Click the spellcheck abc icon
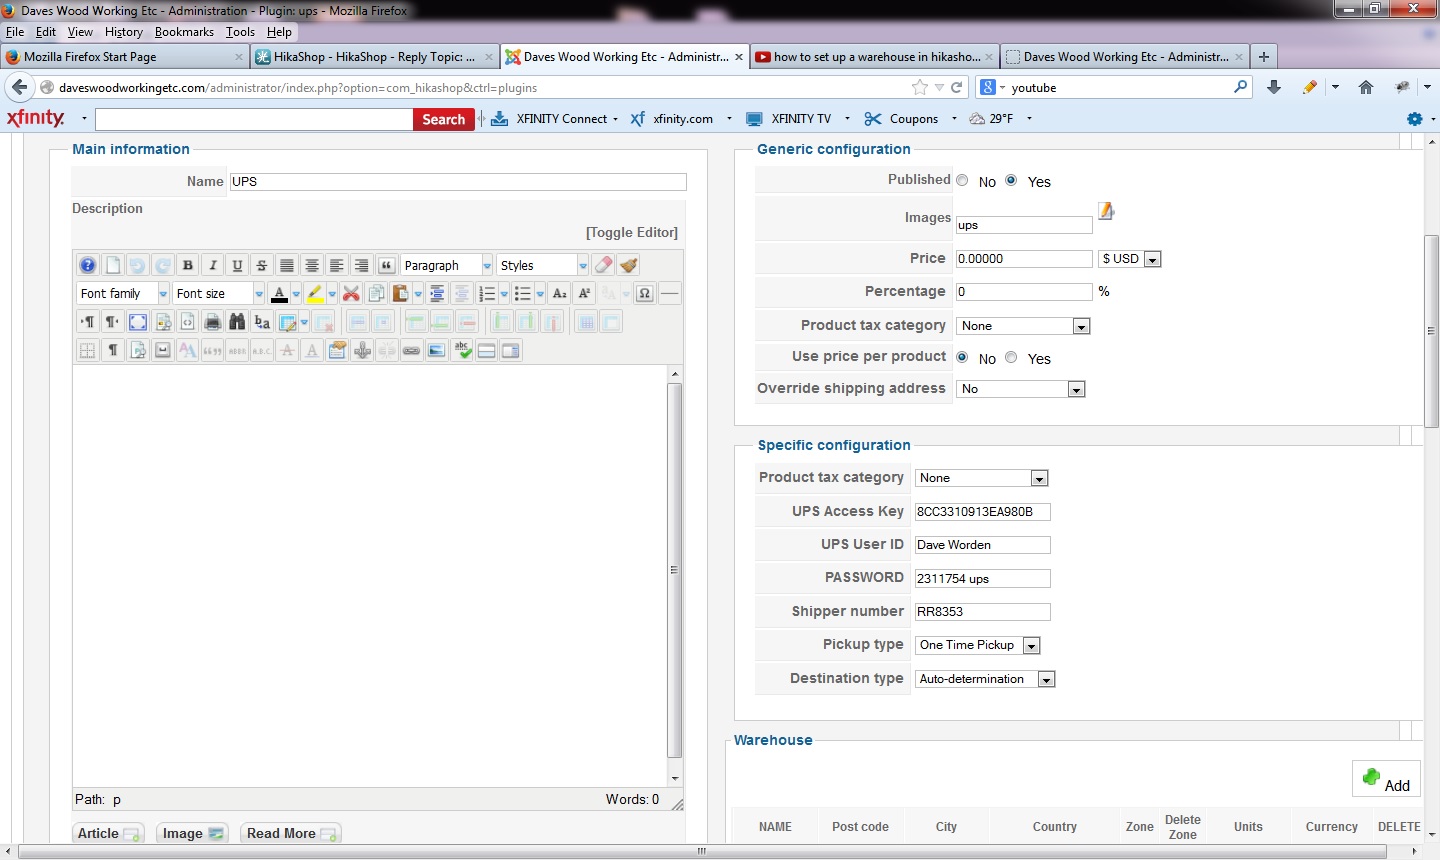 (x=461, y=350)
